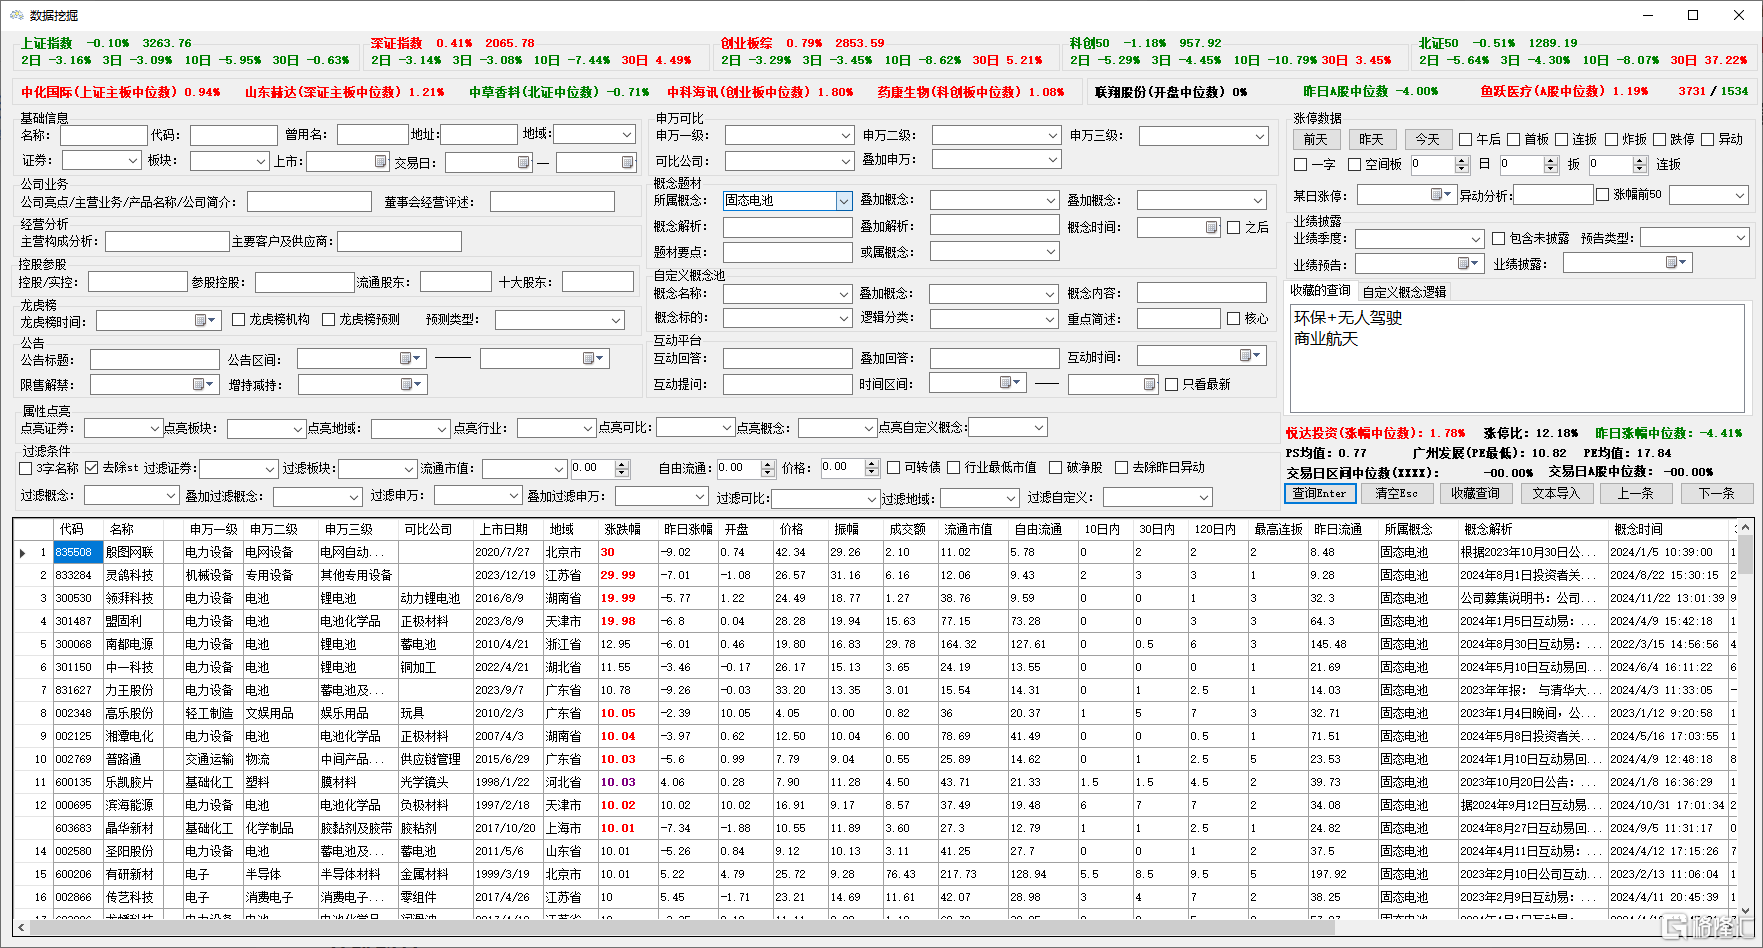
Task: Click the 文本导入 button
Action: [x=1556, y=493]
